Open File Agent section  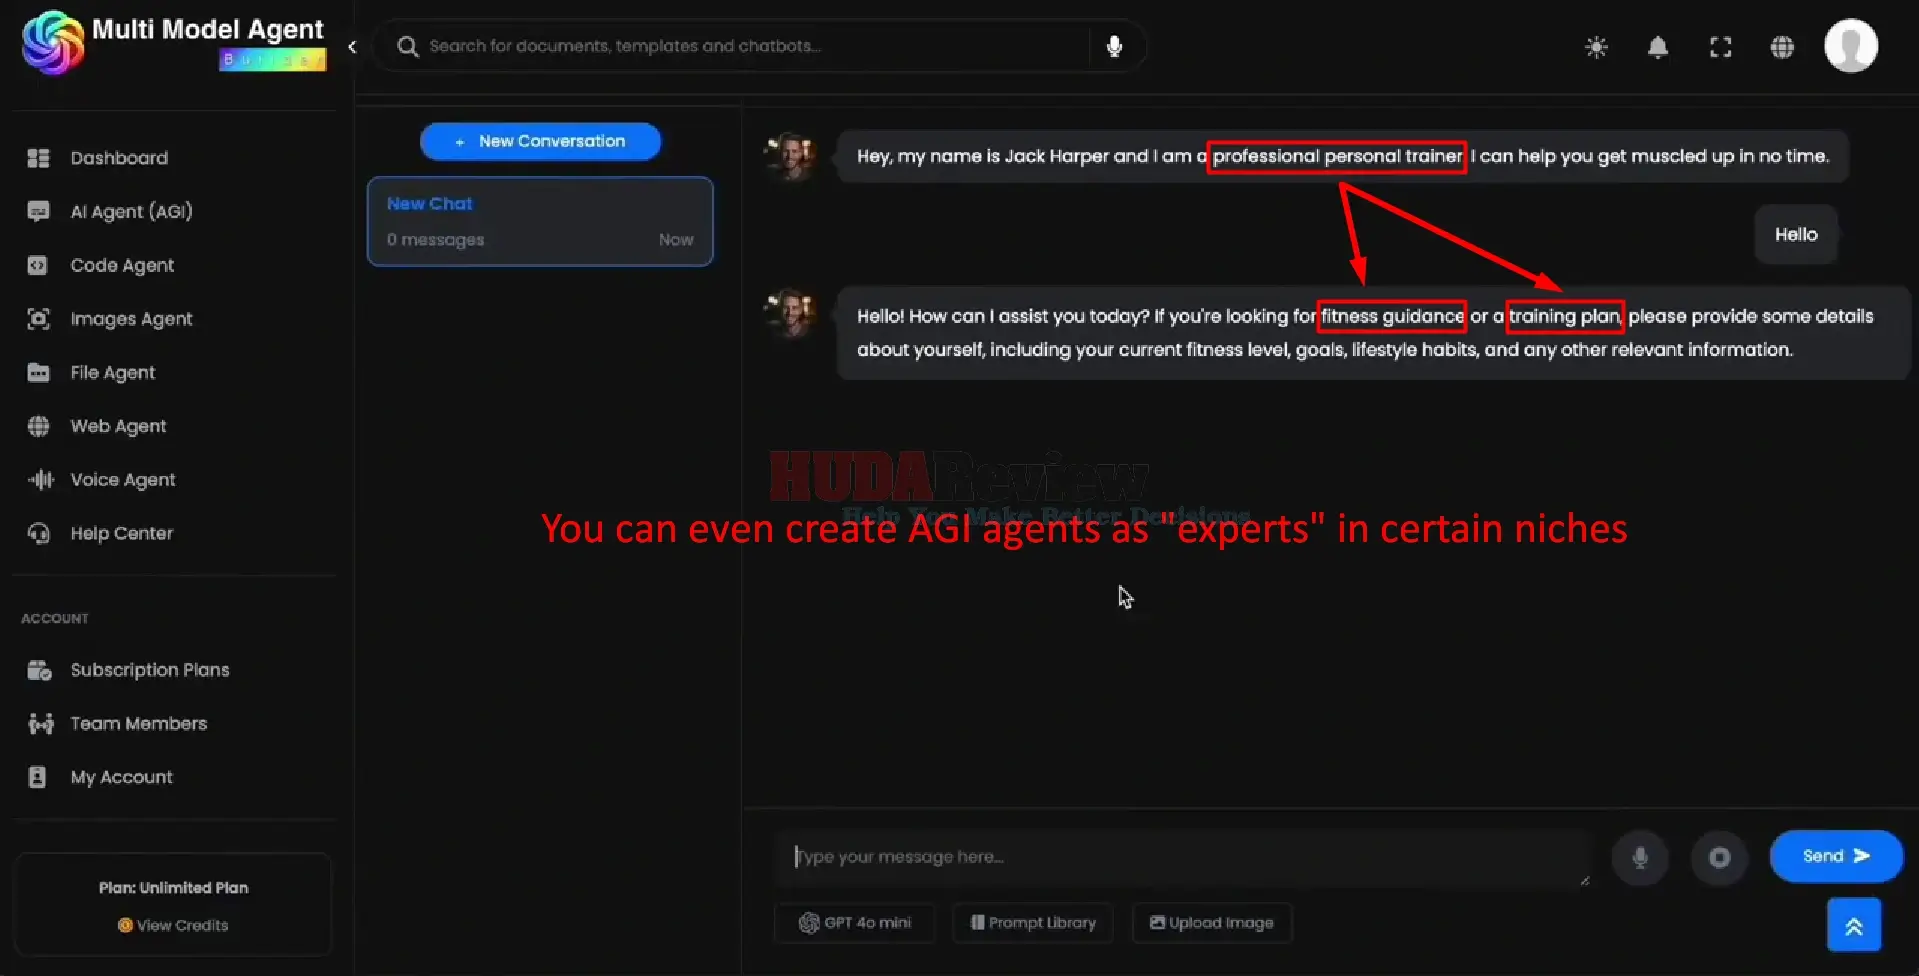112,372
